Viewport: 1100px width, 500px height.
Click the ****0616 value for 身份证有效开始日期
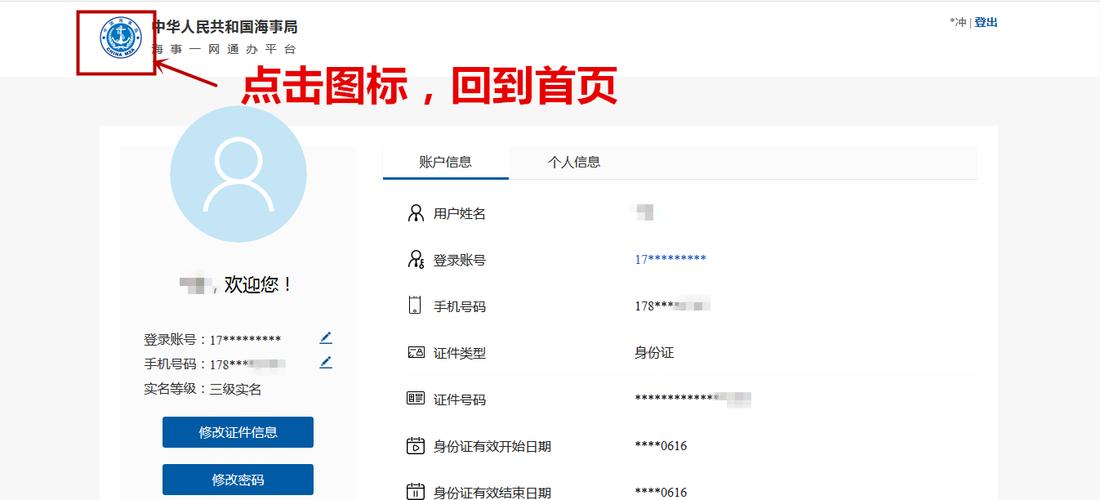click(x=661, y=445)
